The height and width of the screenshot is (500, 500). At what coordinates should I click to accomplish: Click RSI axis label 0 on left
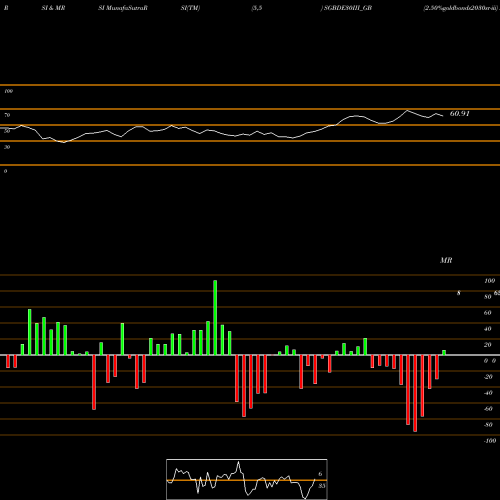tap(5, 171)
